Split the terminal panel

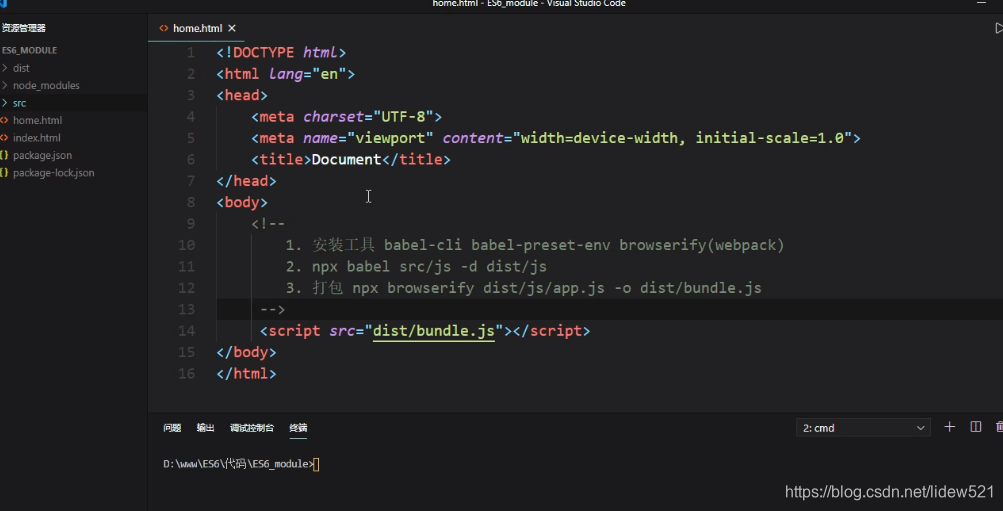pyautogui.click(x=975, y=427)
